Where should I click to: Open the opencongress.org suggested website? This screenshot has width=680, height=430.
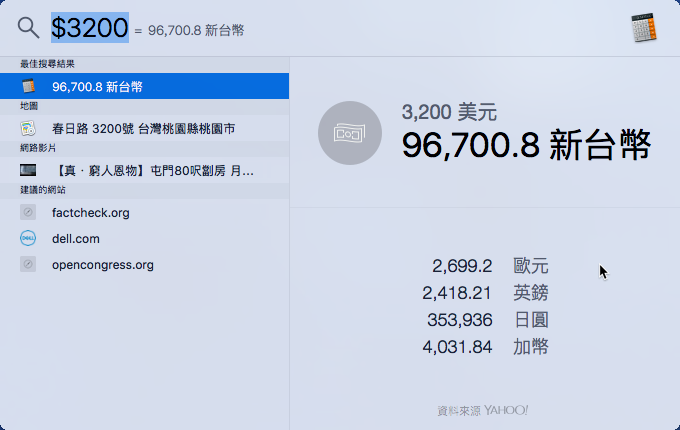(144, 264)
